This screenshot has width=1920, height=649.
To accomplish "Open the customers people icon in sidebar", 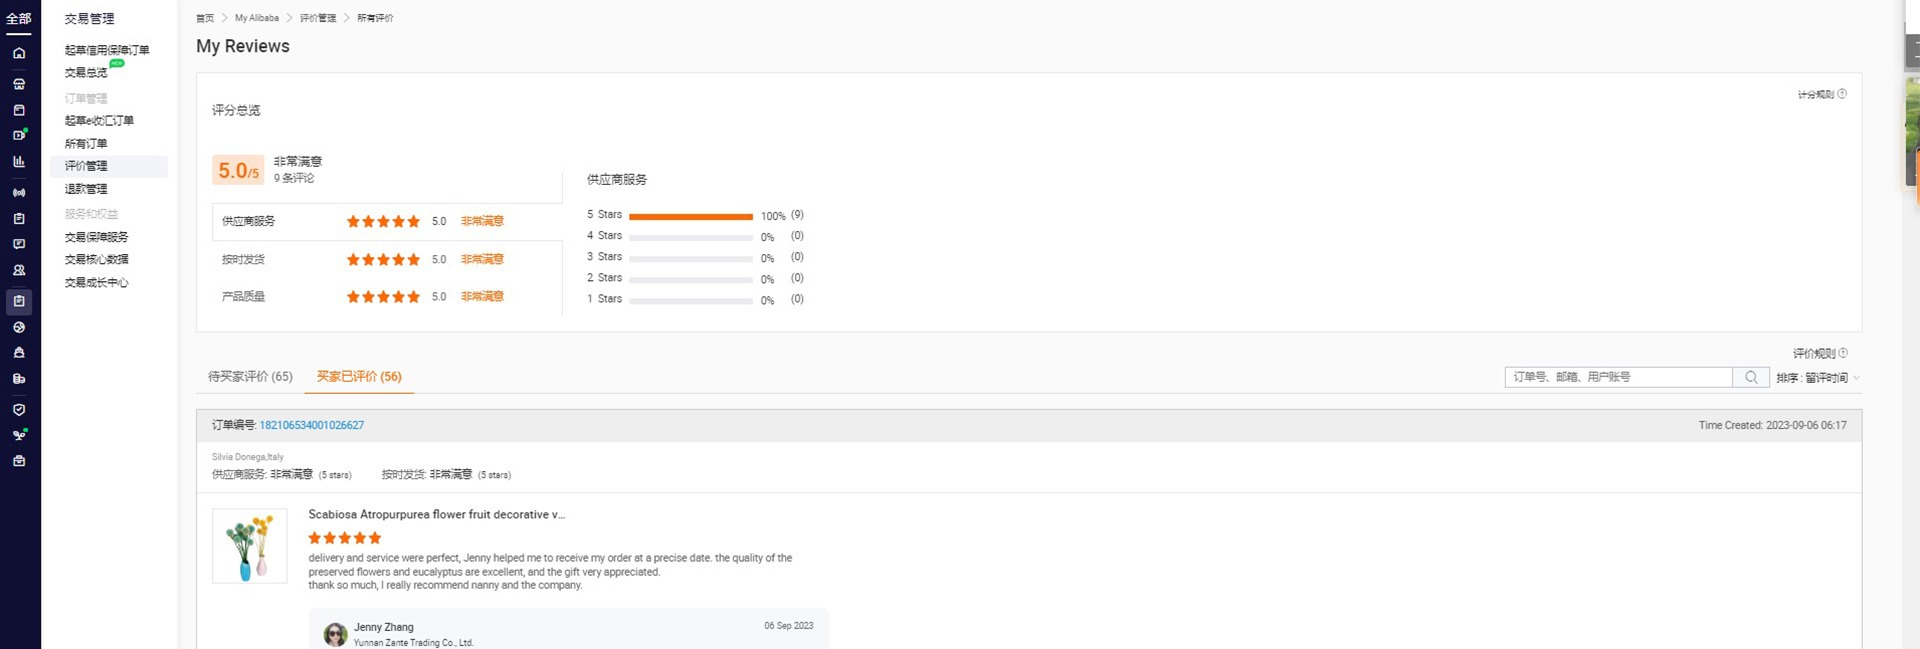I will (x=19, y=270).
